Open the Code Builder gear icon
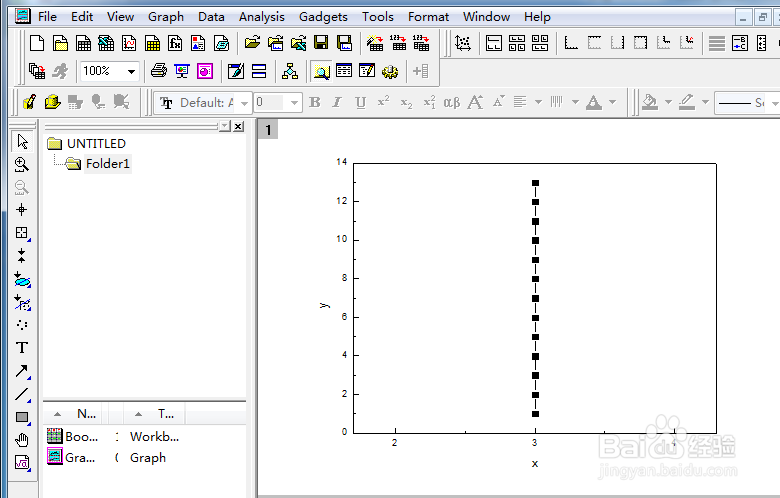 tap(390, 71)
